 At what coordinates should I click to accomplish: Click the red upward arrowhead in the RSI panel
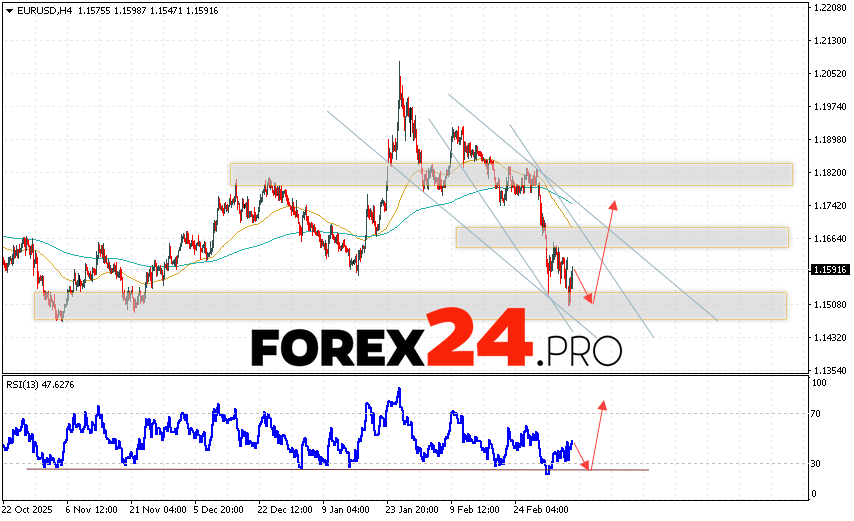click(602, 404)
